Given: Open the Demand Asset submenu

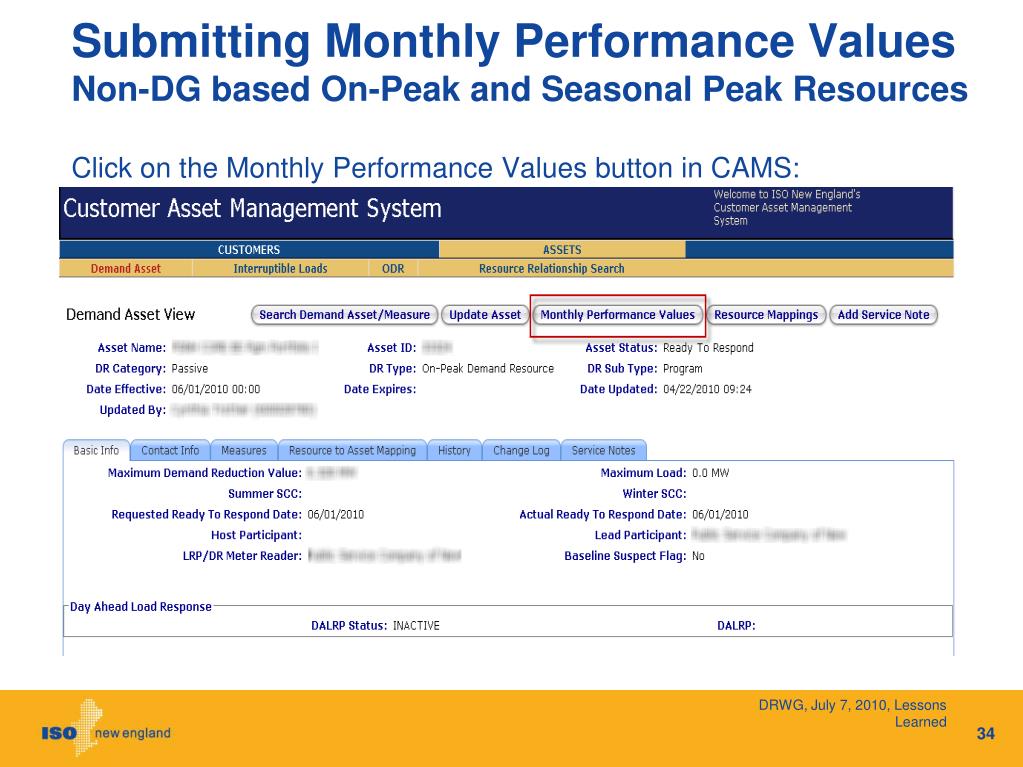Looking at the screenshot, I should pos(125,269).
